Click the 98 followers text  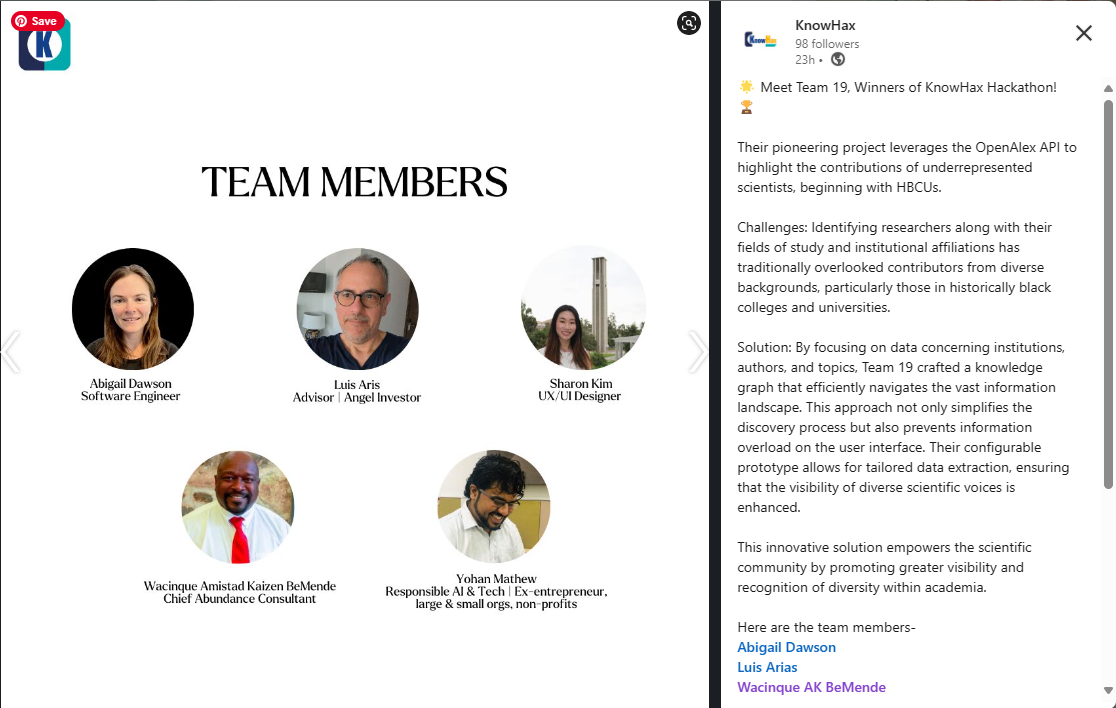click(x=827, y=44)
